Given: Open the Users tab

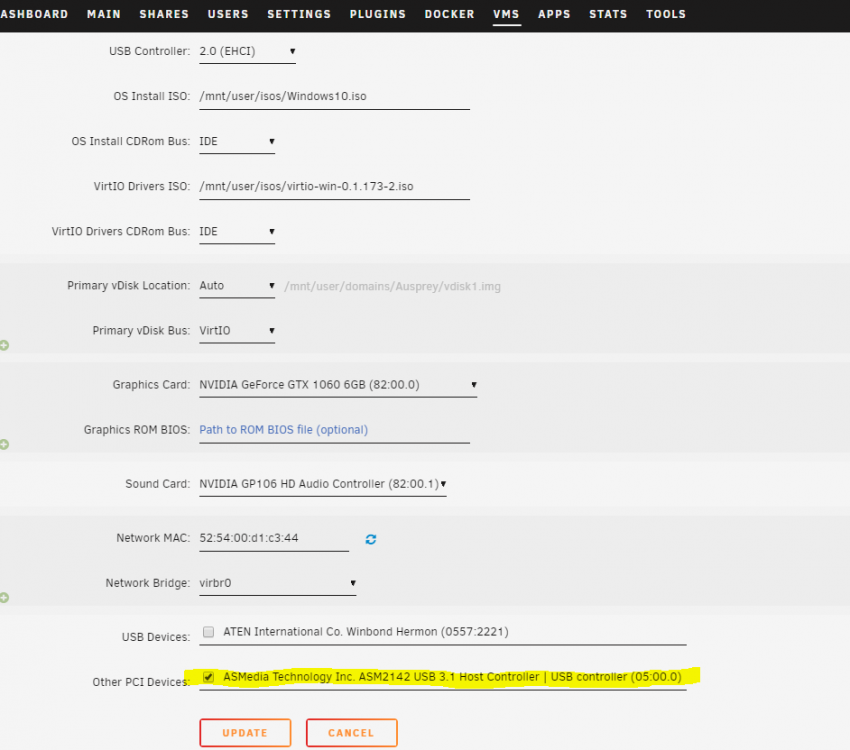Looking at the screenshot, I should 228,14.
